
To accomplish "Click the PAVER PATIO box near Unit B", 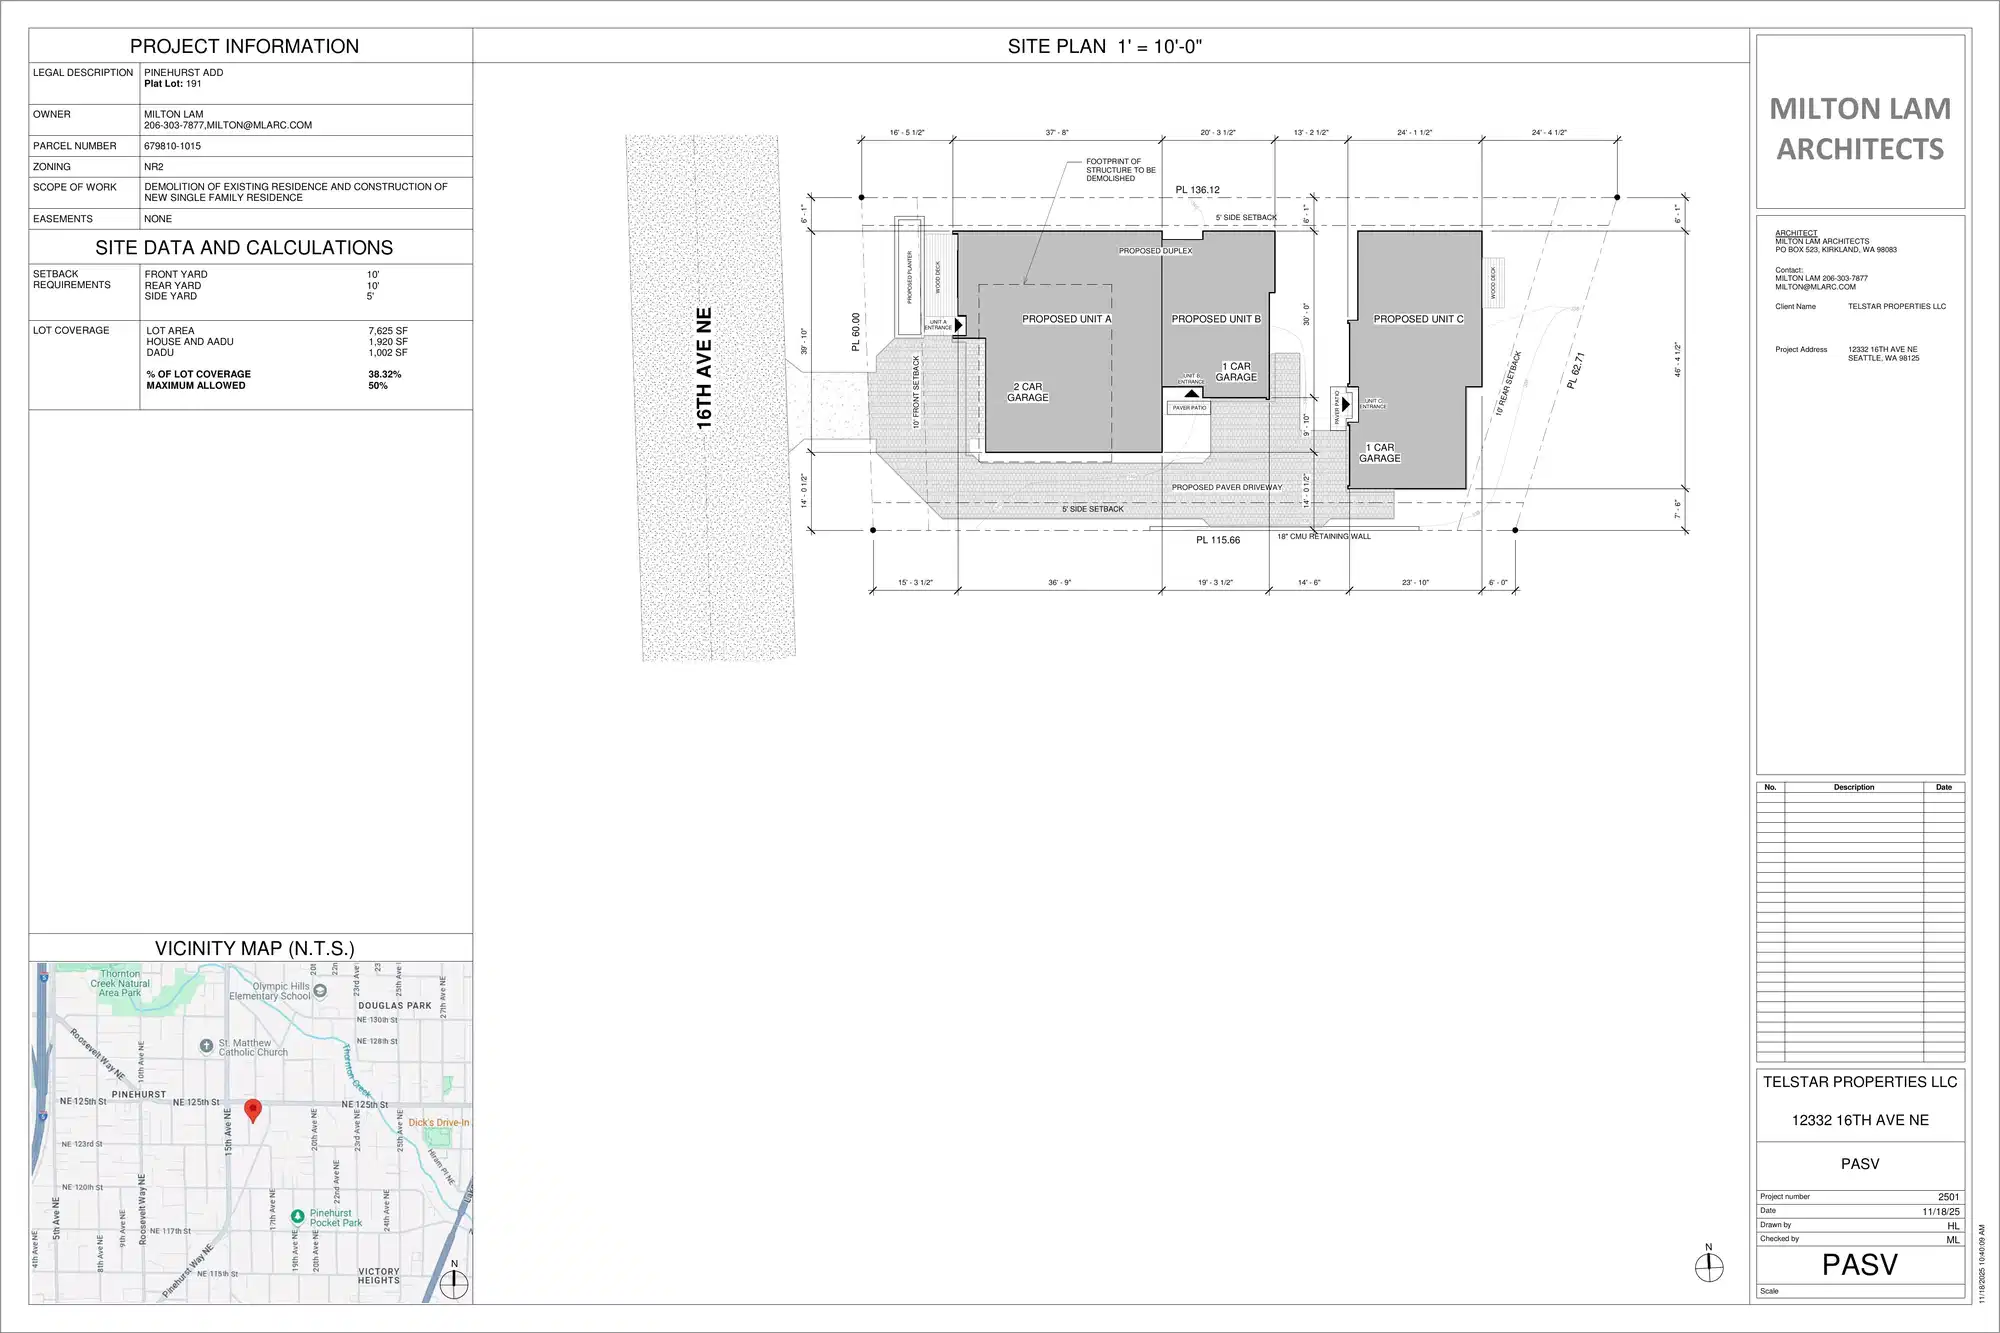I will click(1189, 408).
